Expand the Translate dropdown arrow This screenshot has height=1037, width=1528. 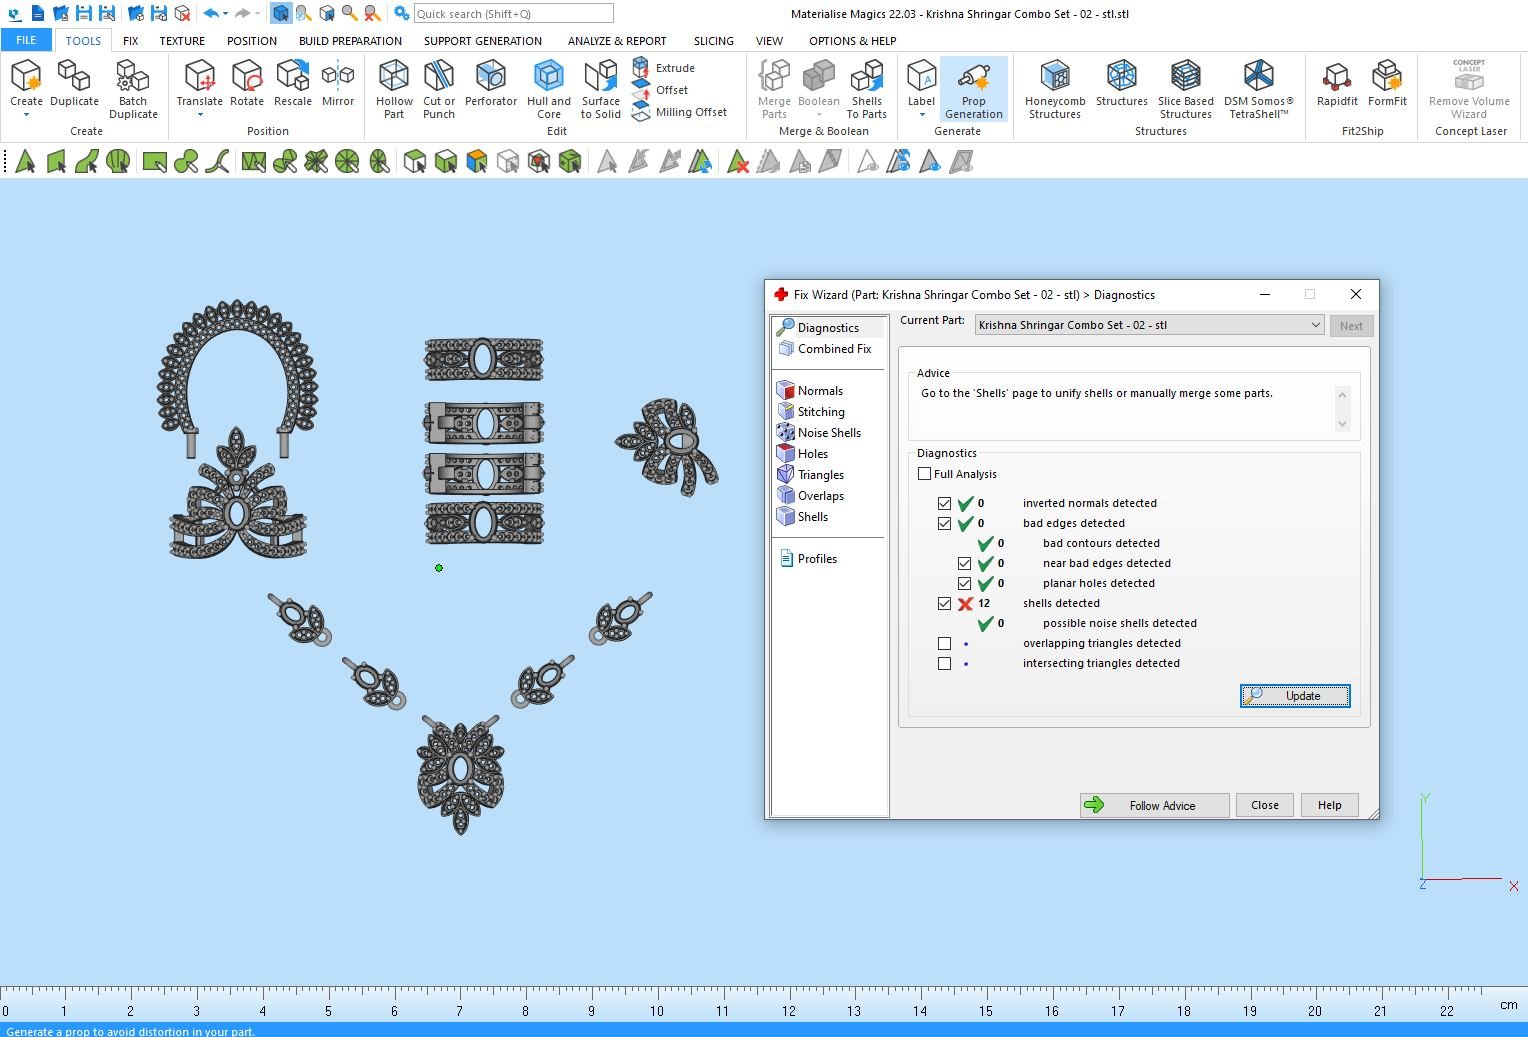(200, 115)
